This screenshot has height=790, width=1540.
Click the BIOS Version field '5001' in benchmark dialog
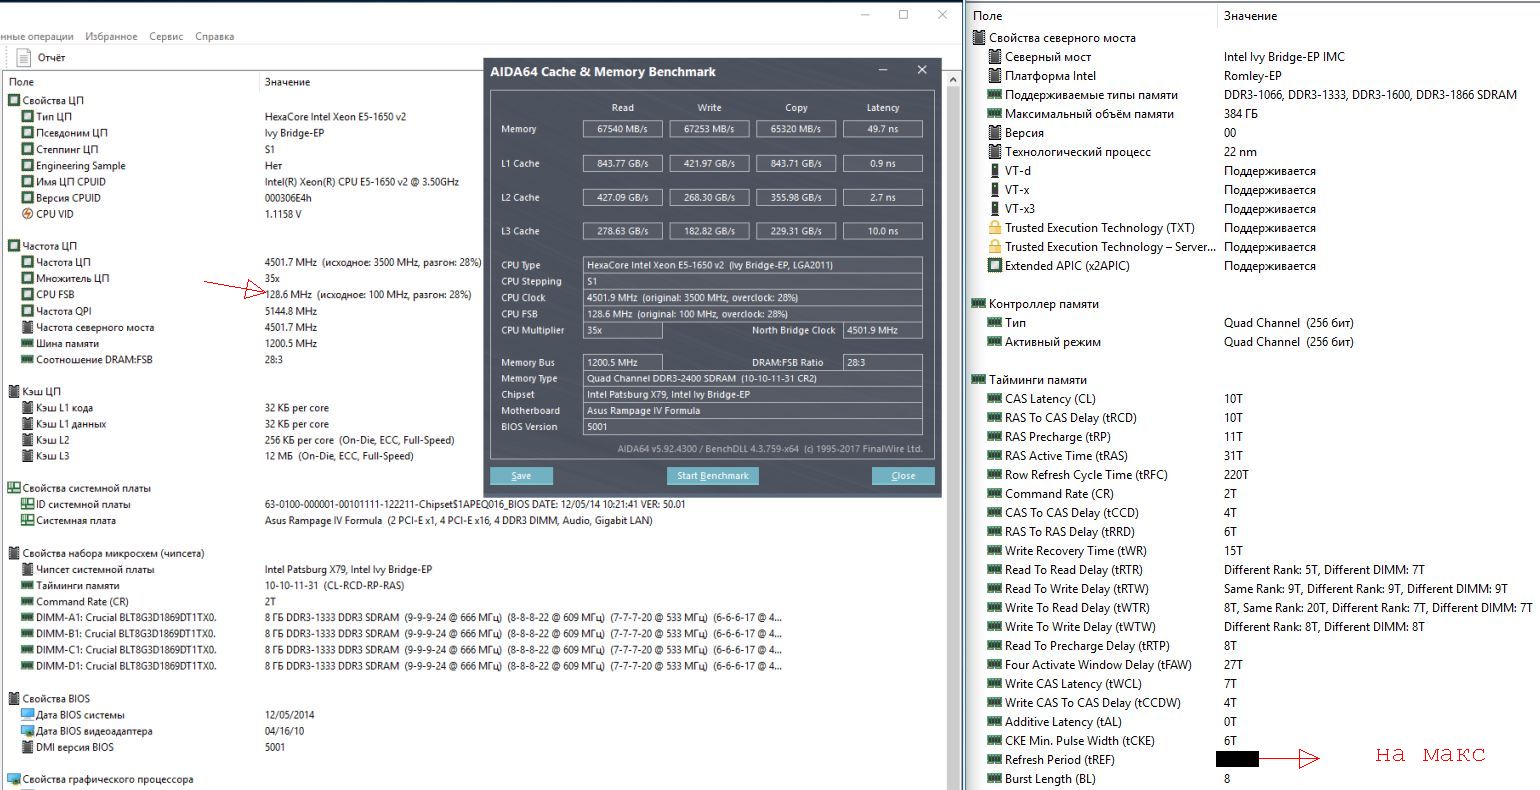[x=753, y=427]
